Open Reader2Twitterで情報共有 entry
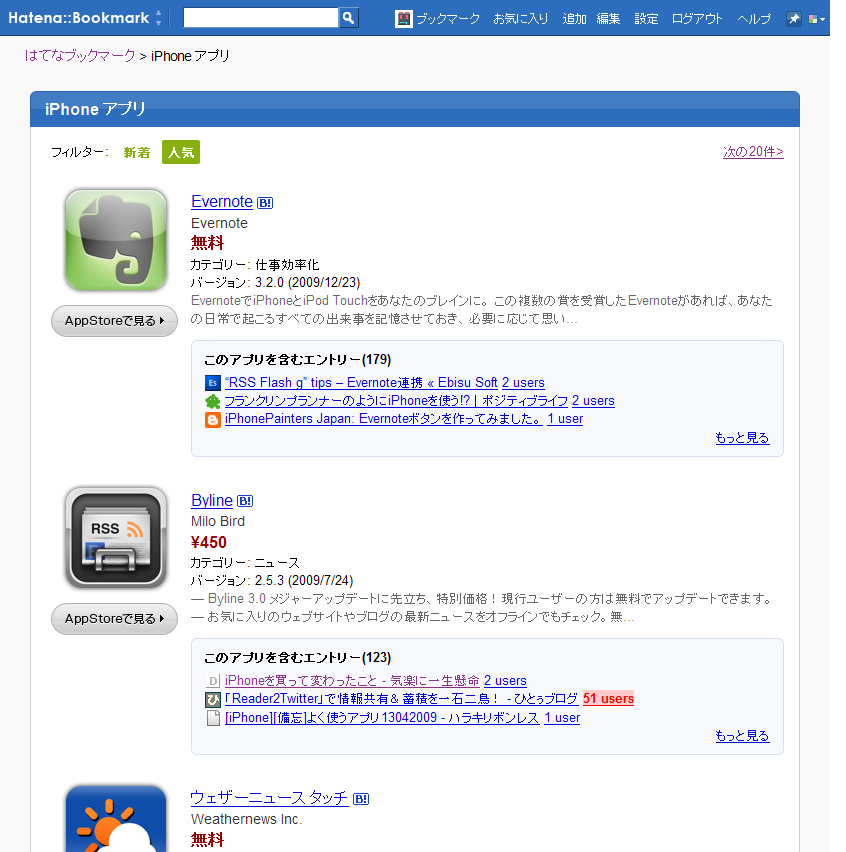846x852 pixels. coord(402,699)
